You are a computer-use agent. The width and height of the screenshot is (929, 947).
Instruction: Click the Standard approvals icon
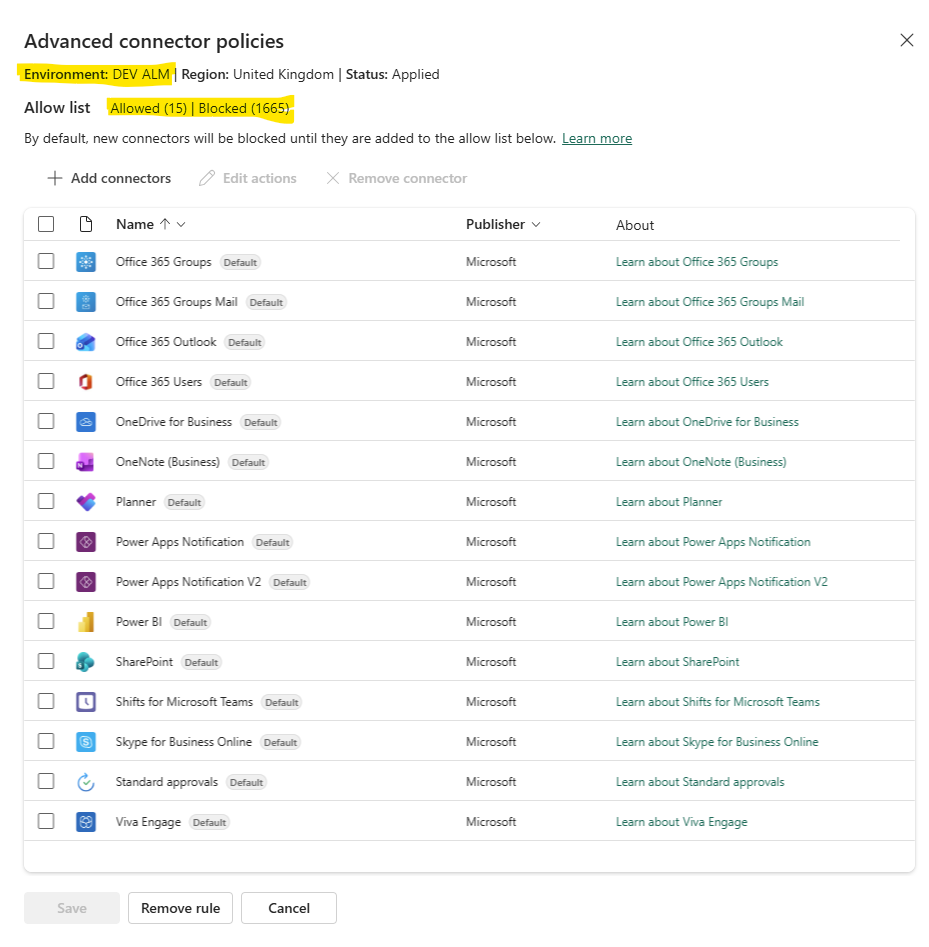[86, 782]
